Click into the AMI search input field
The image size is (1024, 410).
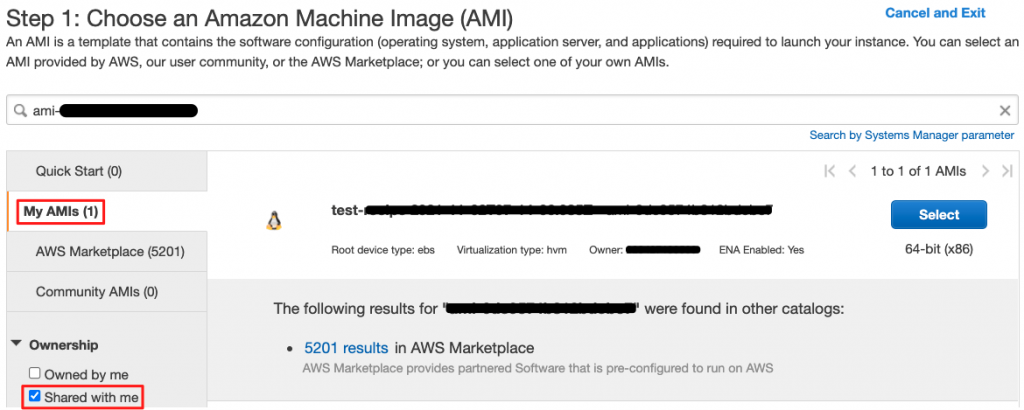(512, 110)
